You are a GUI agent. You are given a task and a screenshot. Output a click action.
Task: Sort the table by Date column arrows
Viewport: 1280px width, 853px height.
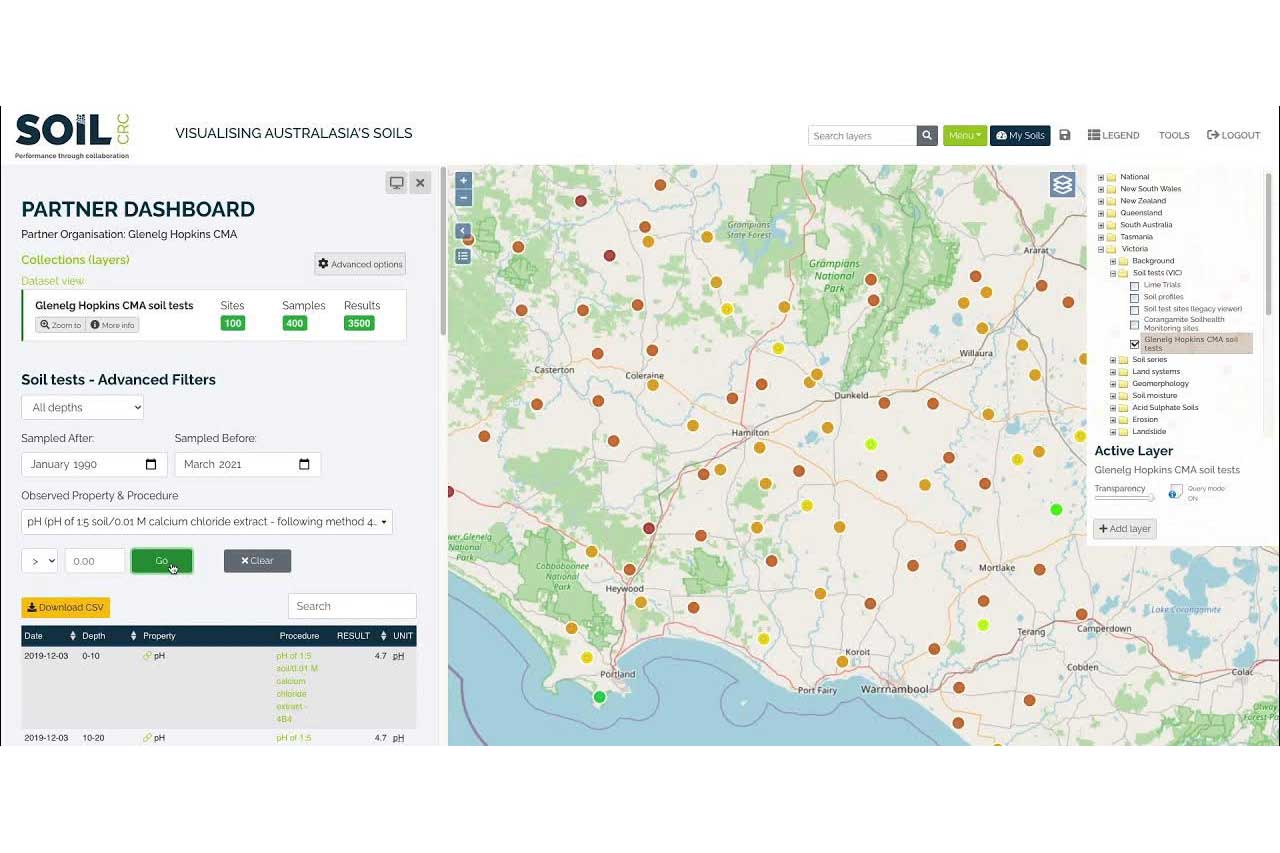[73, 636]
